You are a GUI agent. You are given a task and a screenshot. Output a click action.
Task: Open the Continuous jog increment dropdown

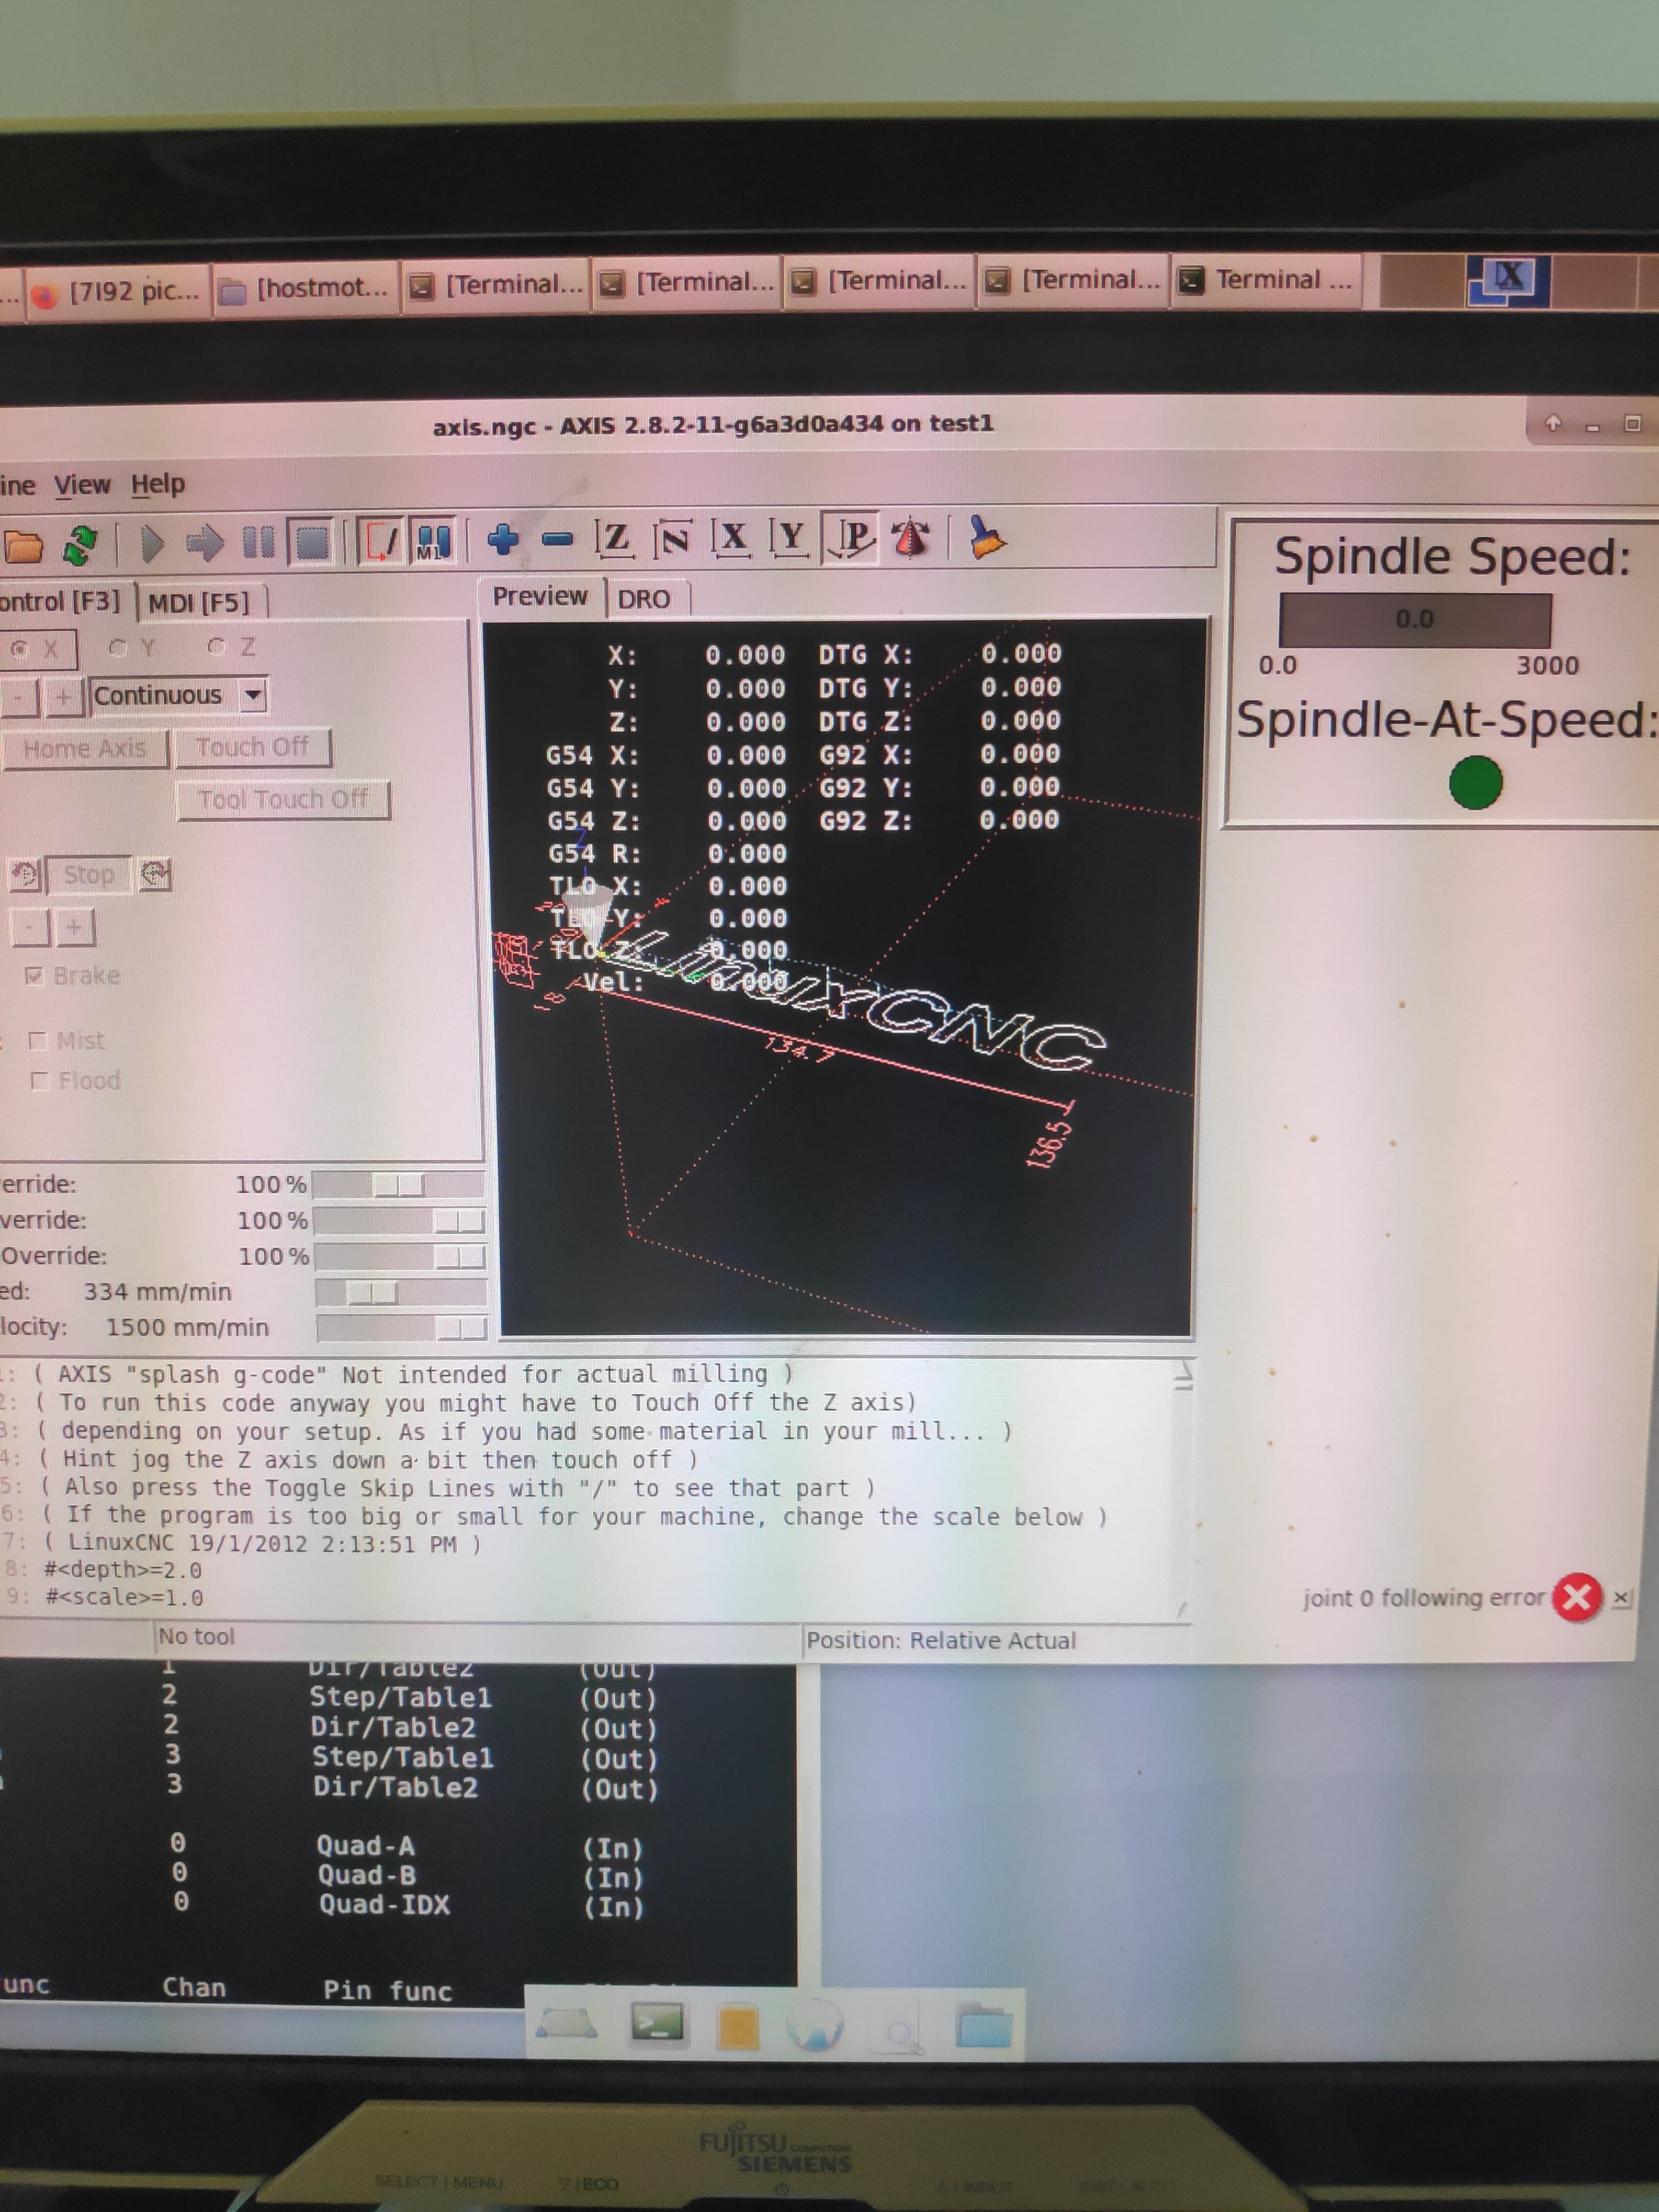(x=179, y=695)
